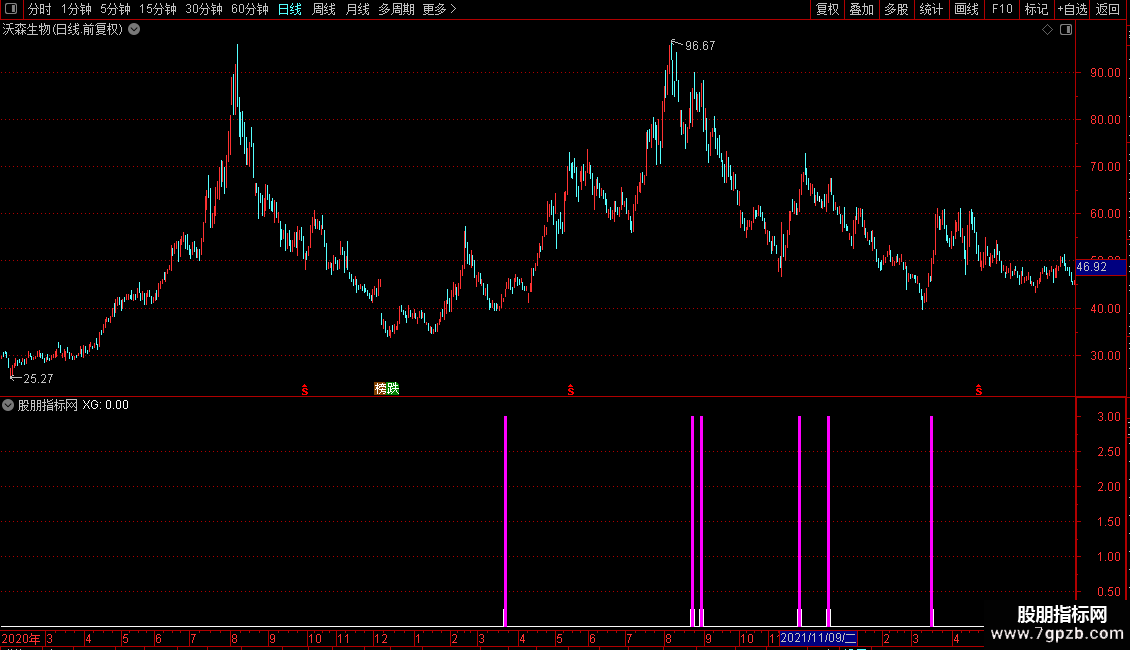Select the 5分钟 period tab

115,9
